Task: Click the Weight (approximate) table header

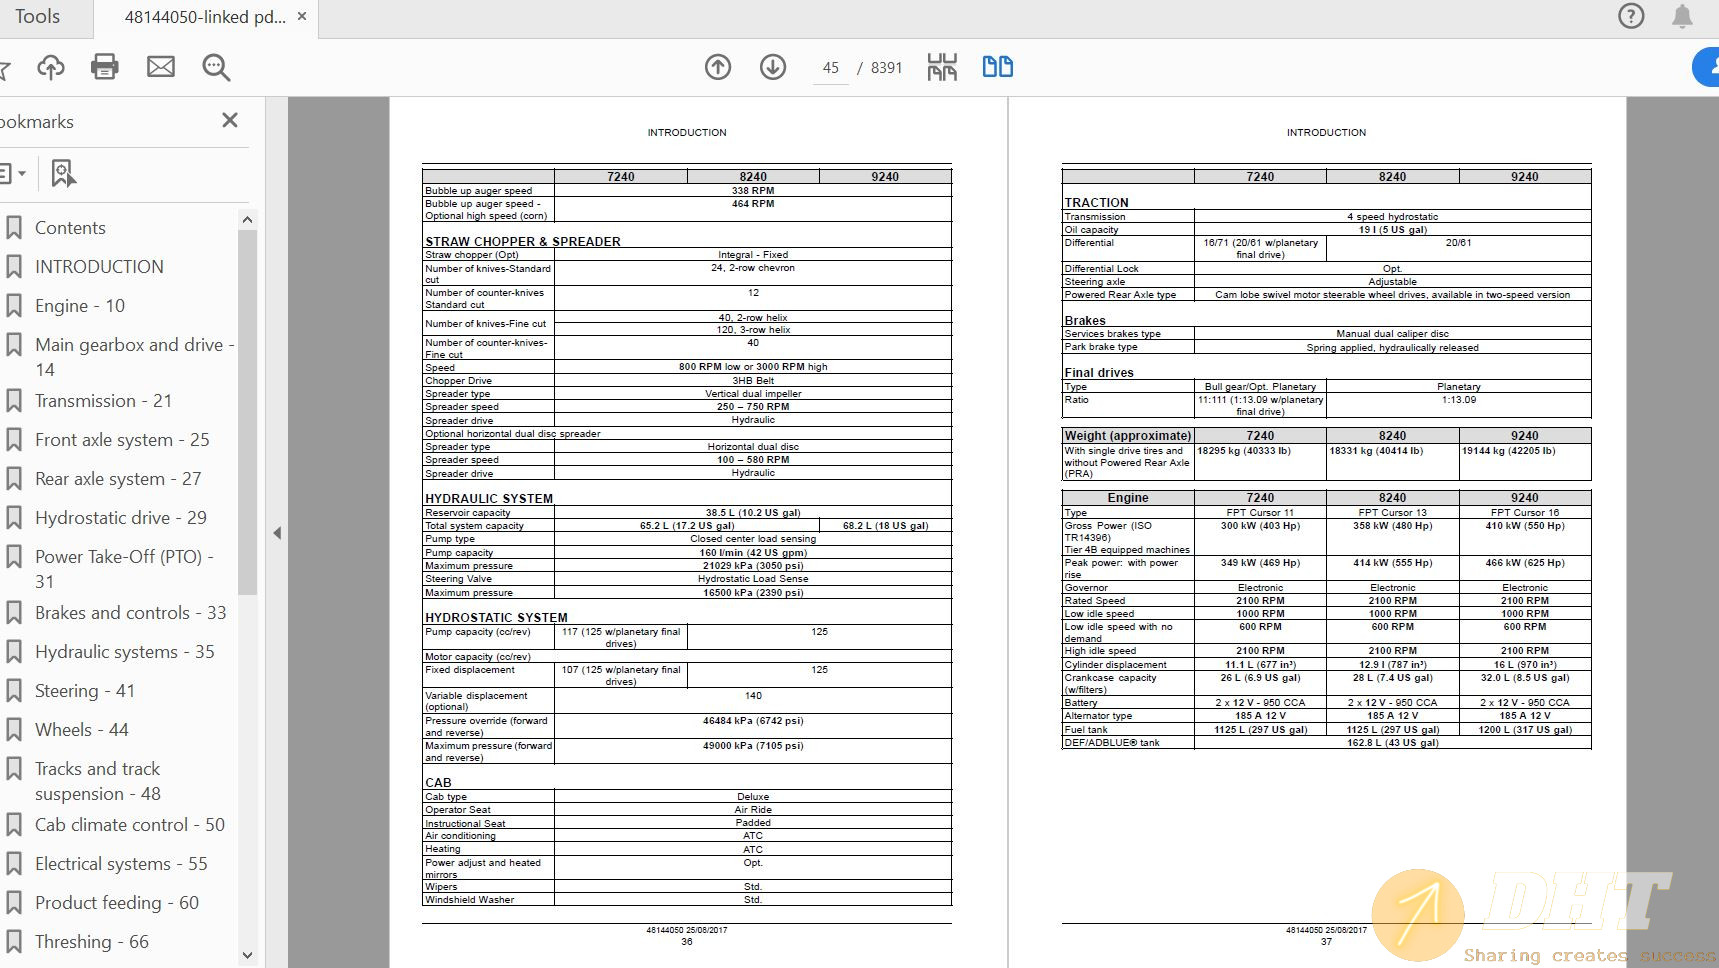Action: click(1128, 436)
